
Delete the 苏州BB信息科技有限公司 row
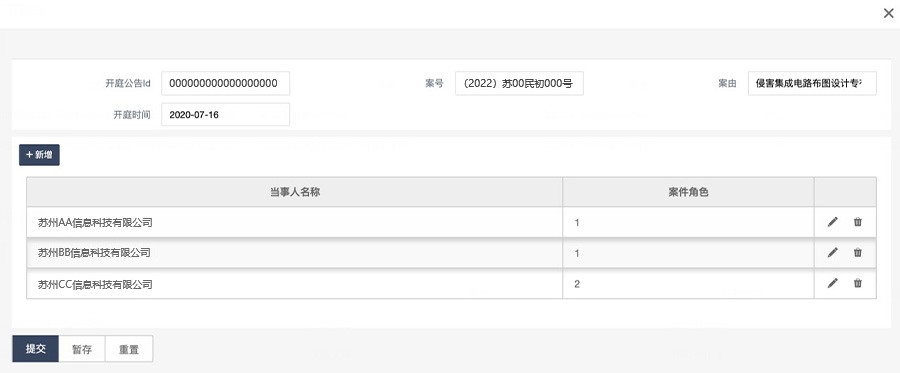click(x=858, y=252)
